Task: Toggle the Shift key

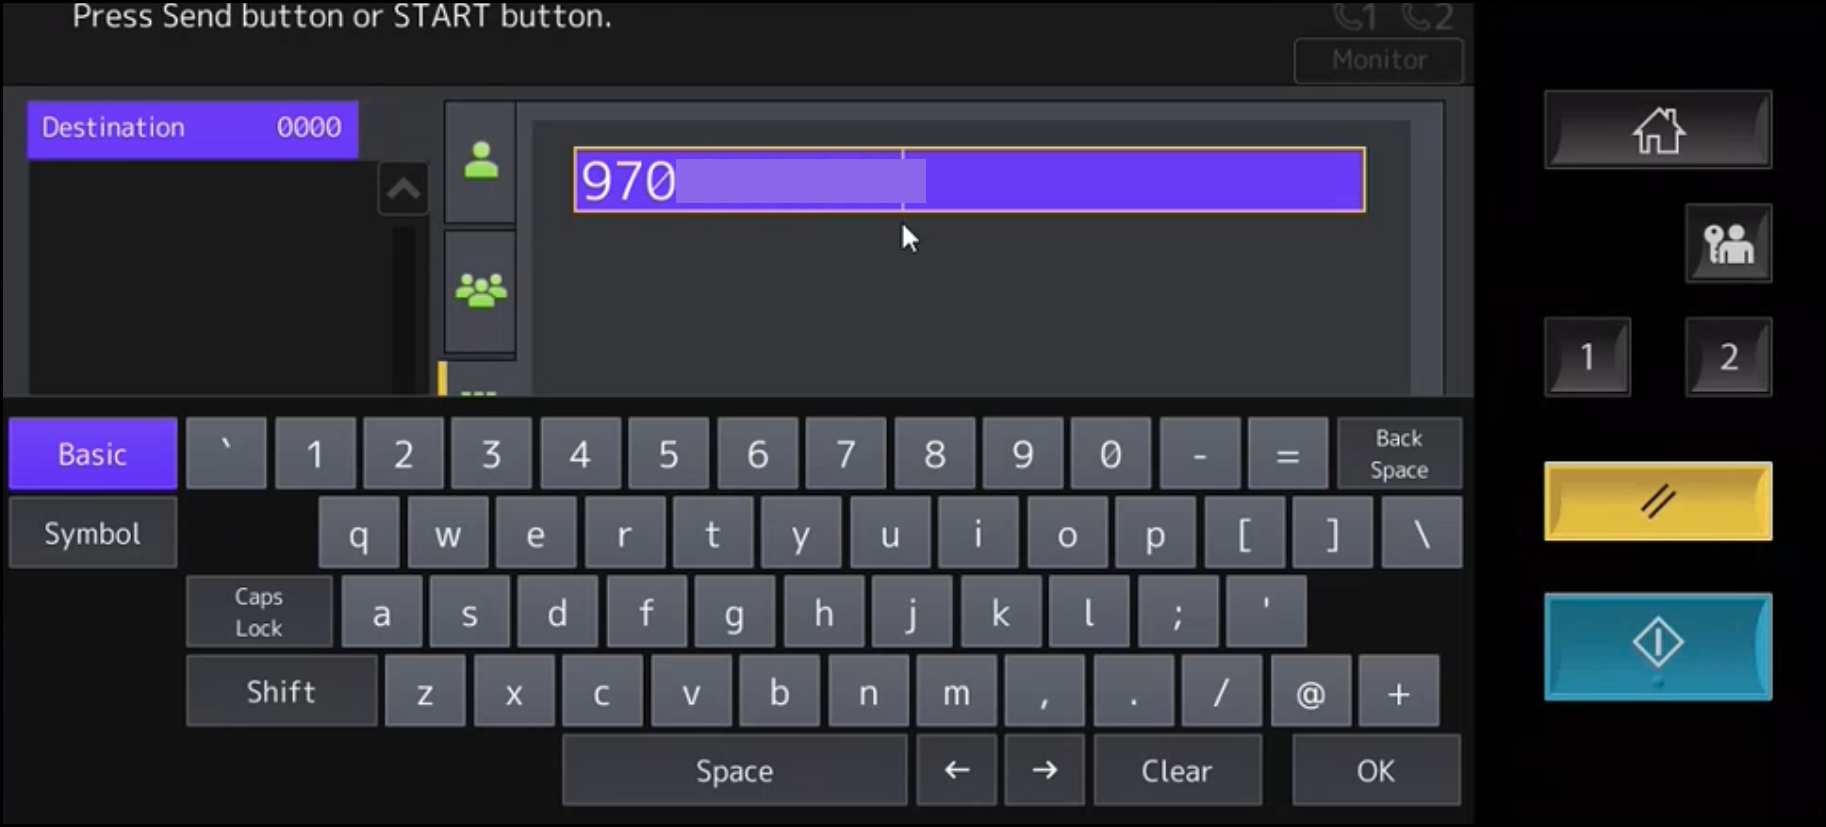Action: tap(281, 692)
